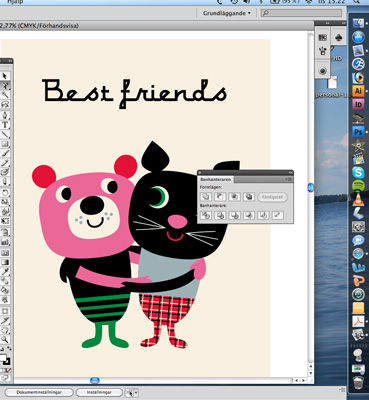Select the black arrow Selection tool

[5, 76]
